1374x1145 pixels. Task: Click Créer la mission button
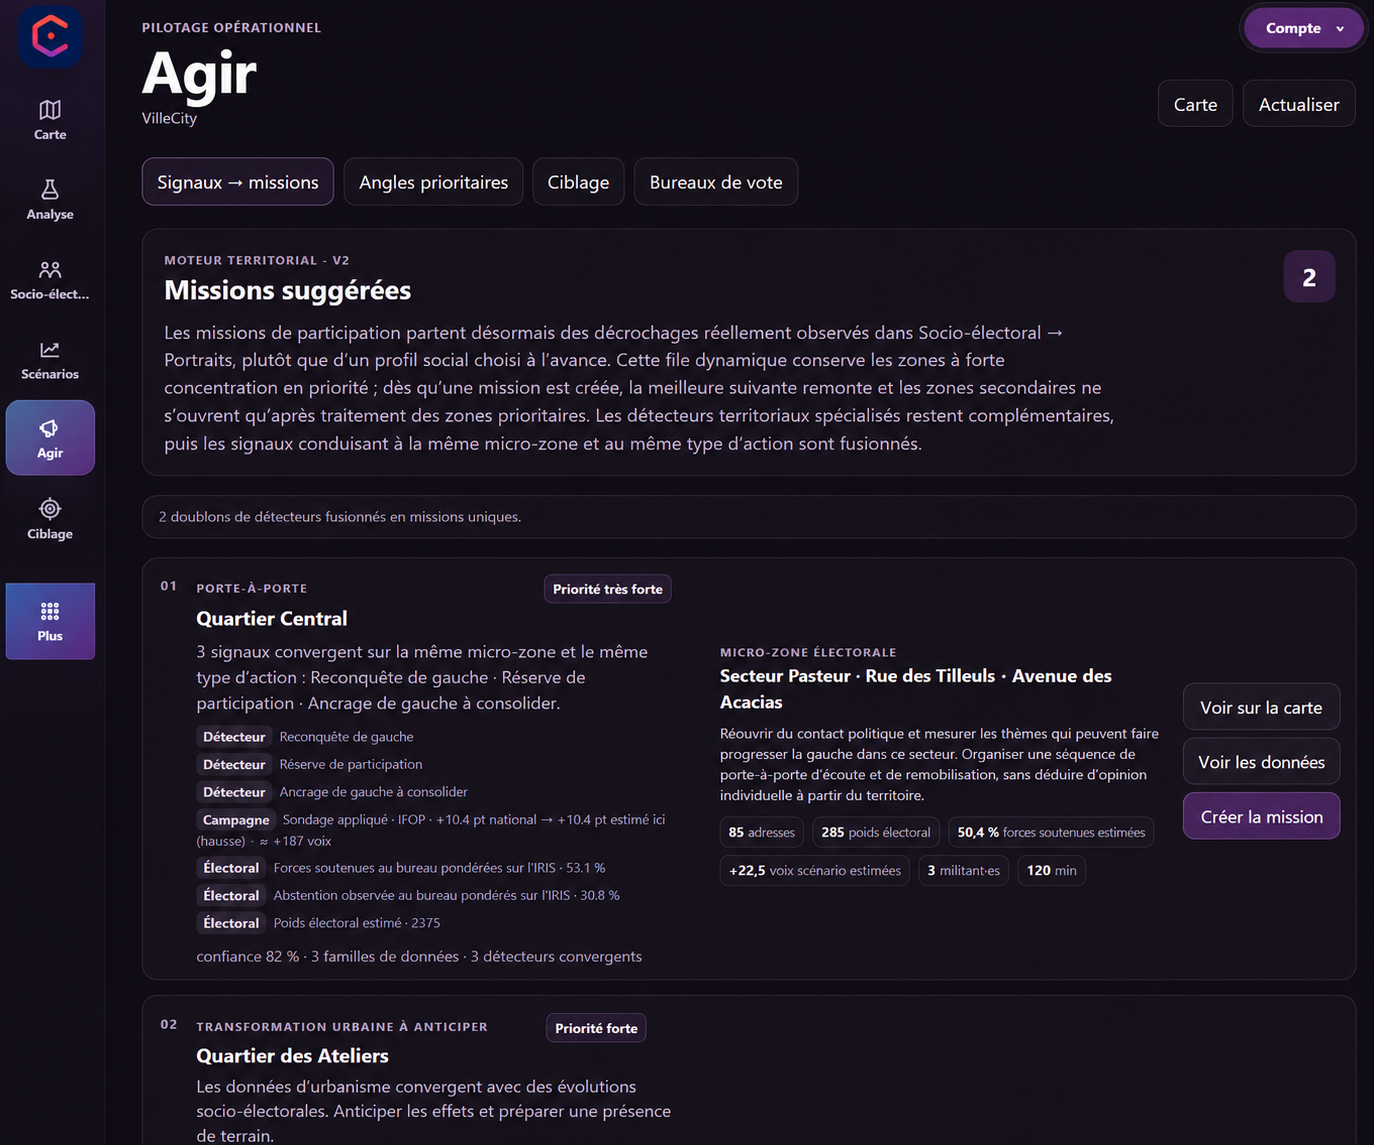point(1261,817)
